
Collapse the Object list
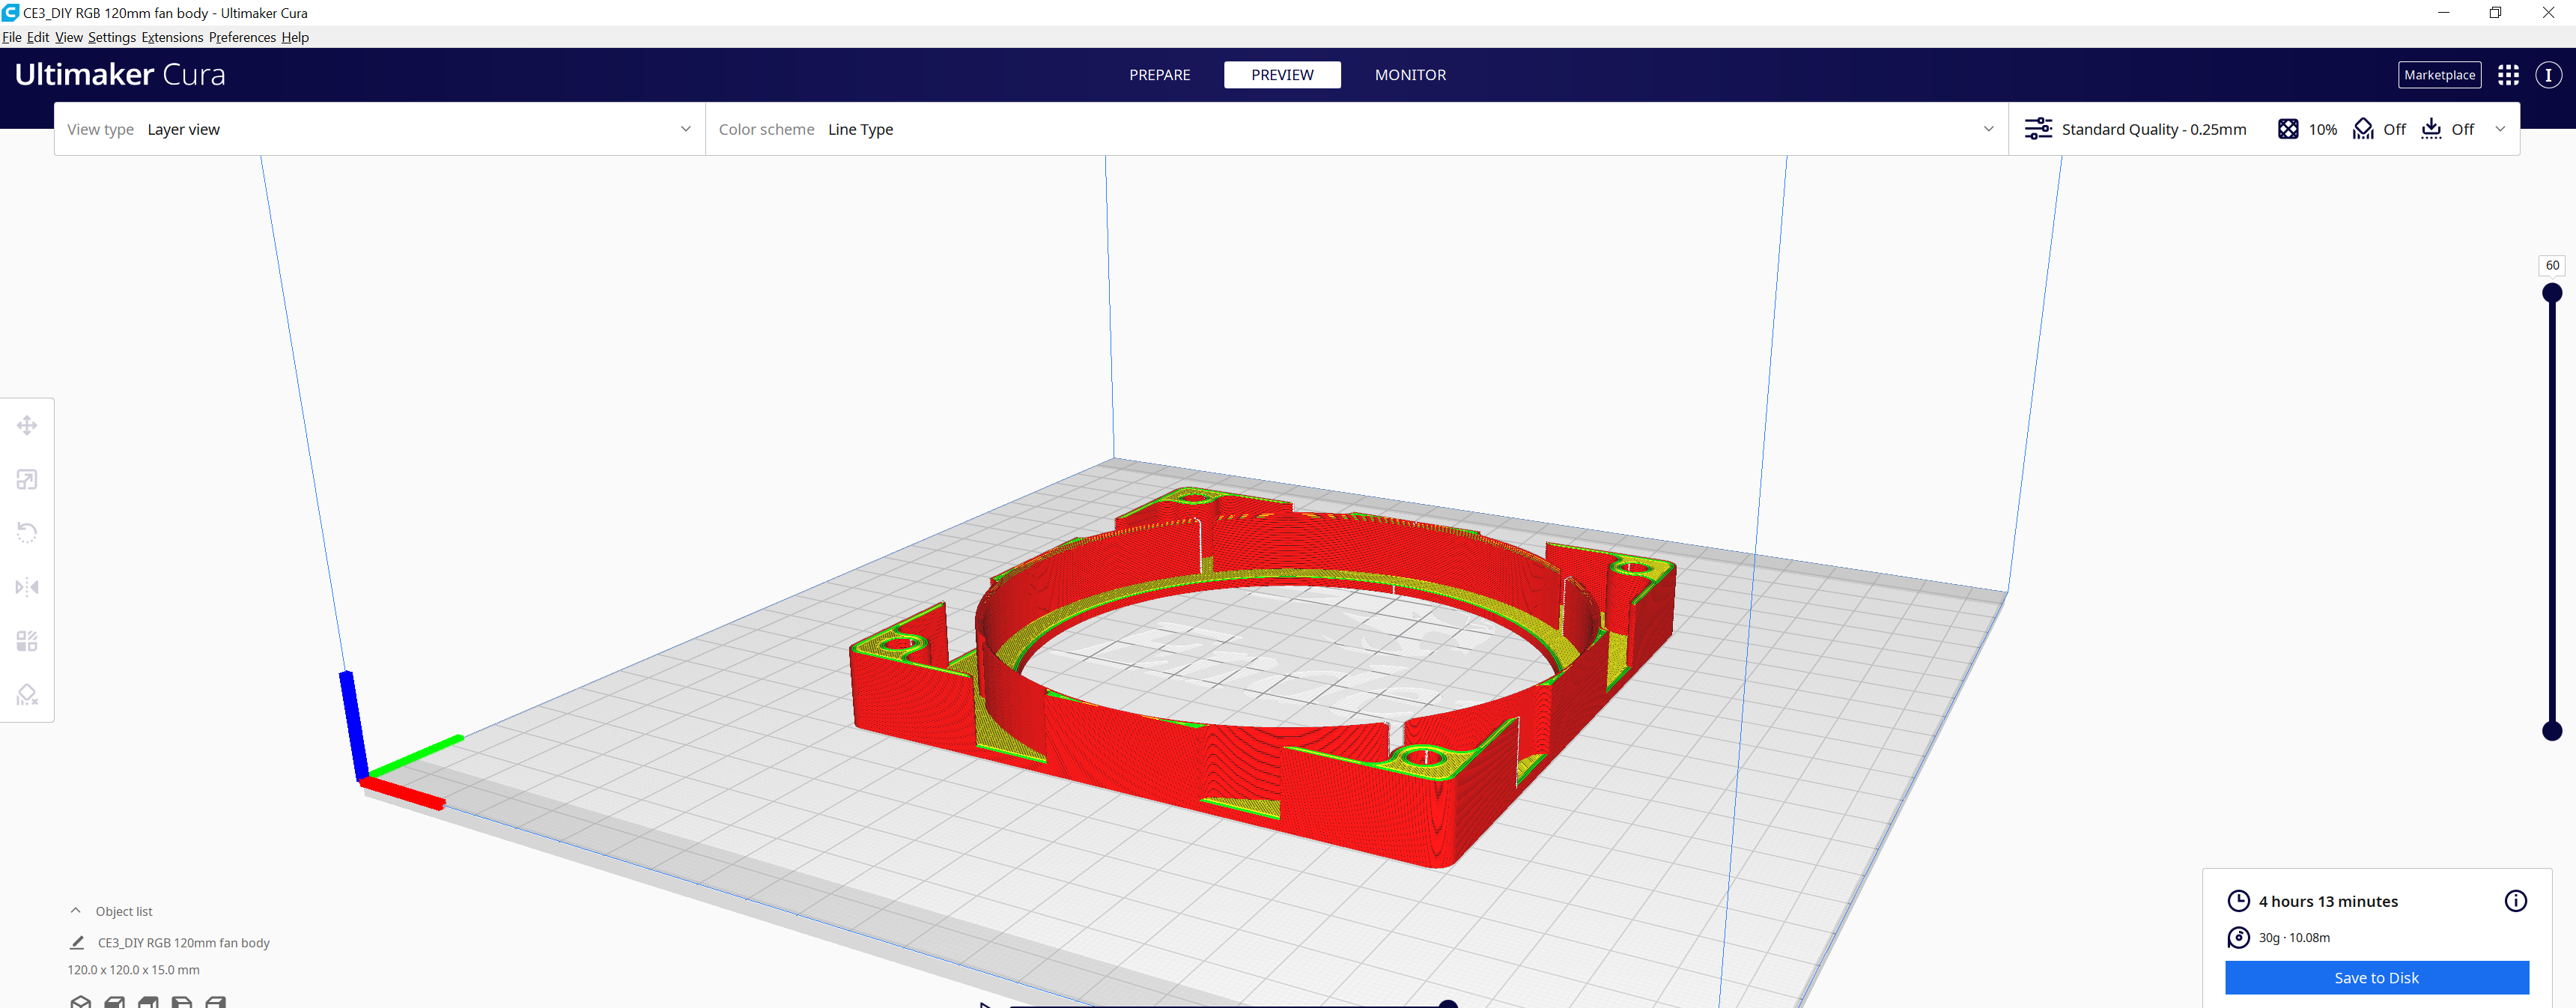[x=76, y=911]
